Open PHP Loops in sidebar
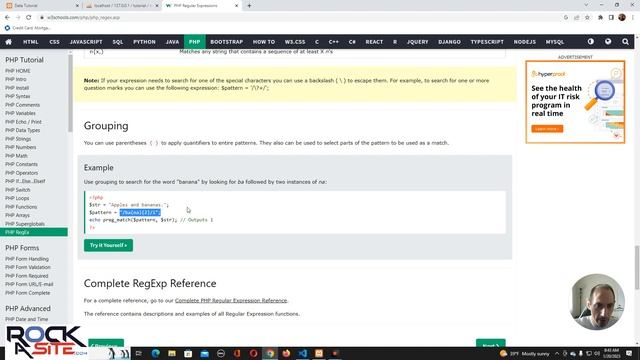 click(x=17, y=198)
